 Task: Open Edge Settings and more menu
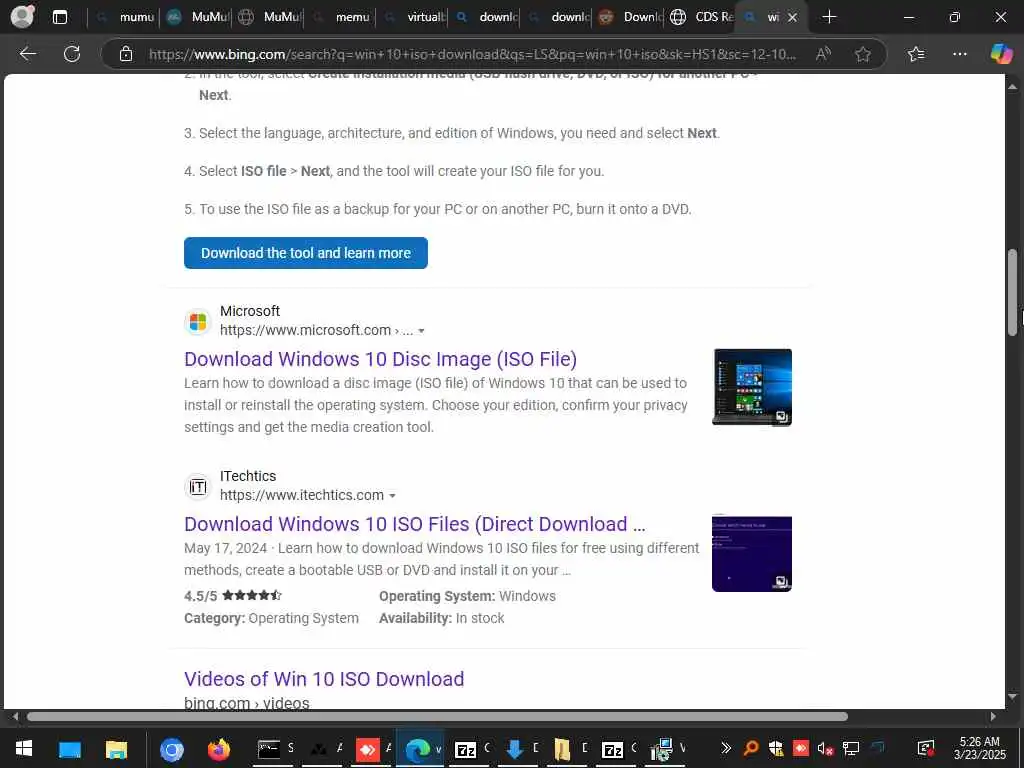coord(959,54)
